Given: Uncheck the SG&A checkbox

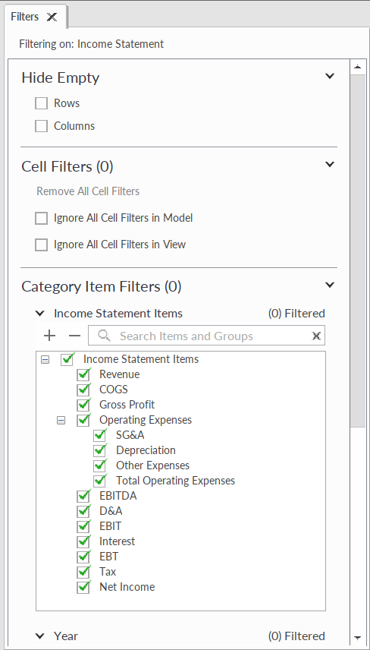Looking at the screenshot, I should pos(100,436).
